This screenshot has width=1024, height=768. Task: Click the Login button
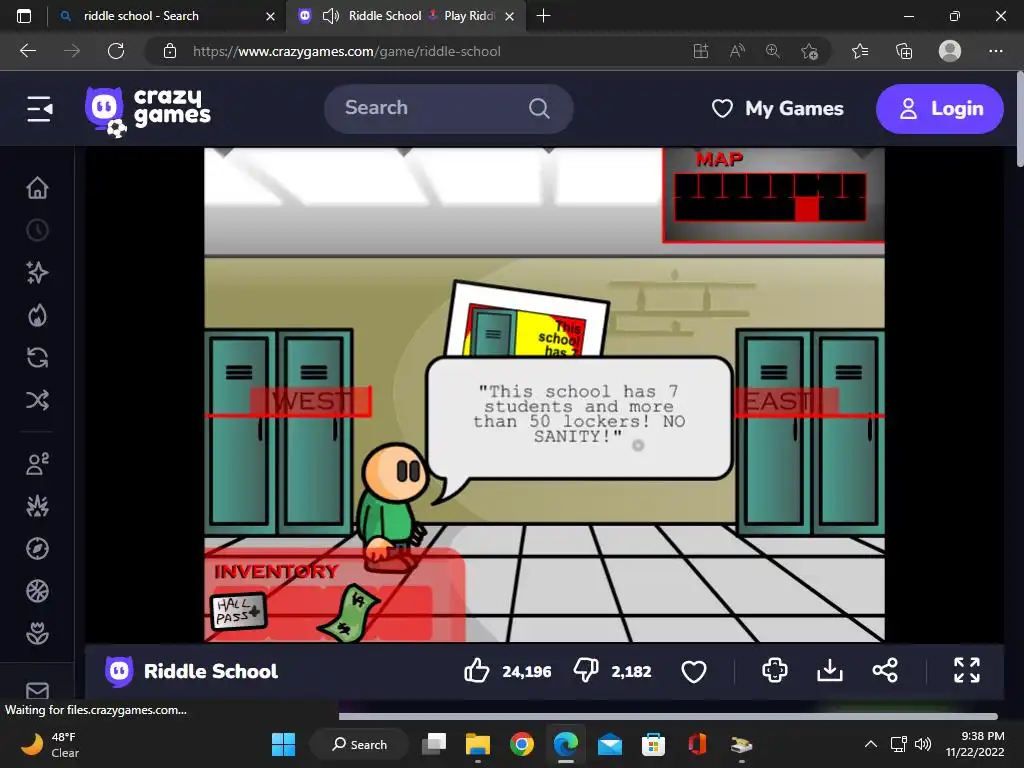(940, 108)
